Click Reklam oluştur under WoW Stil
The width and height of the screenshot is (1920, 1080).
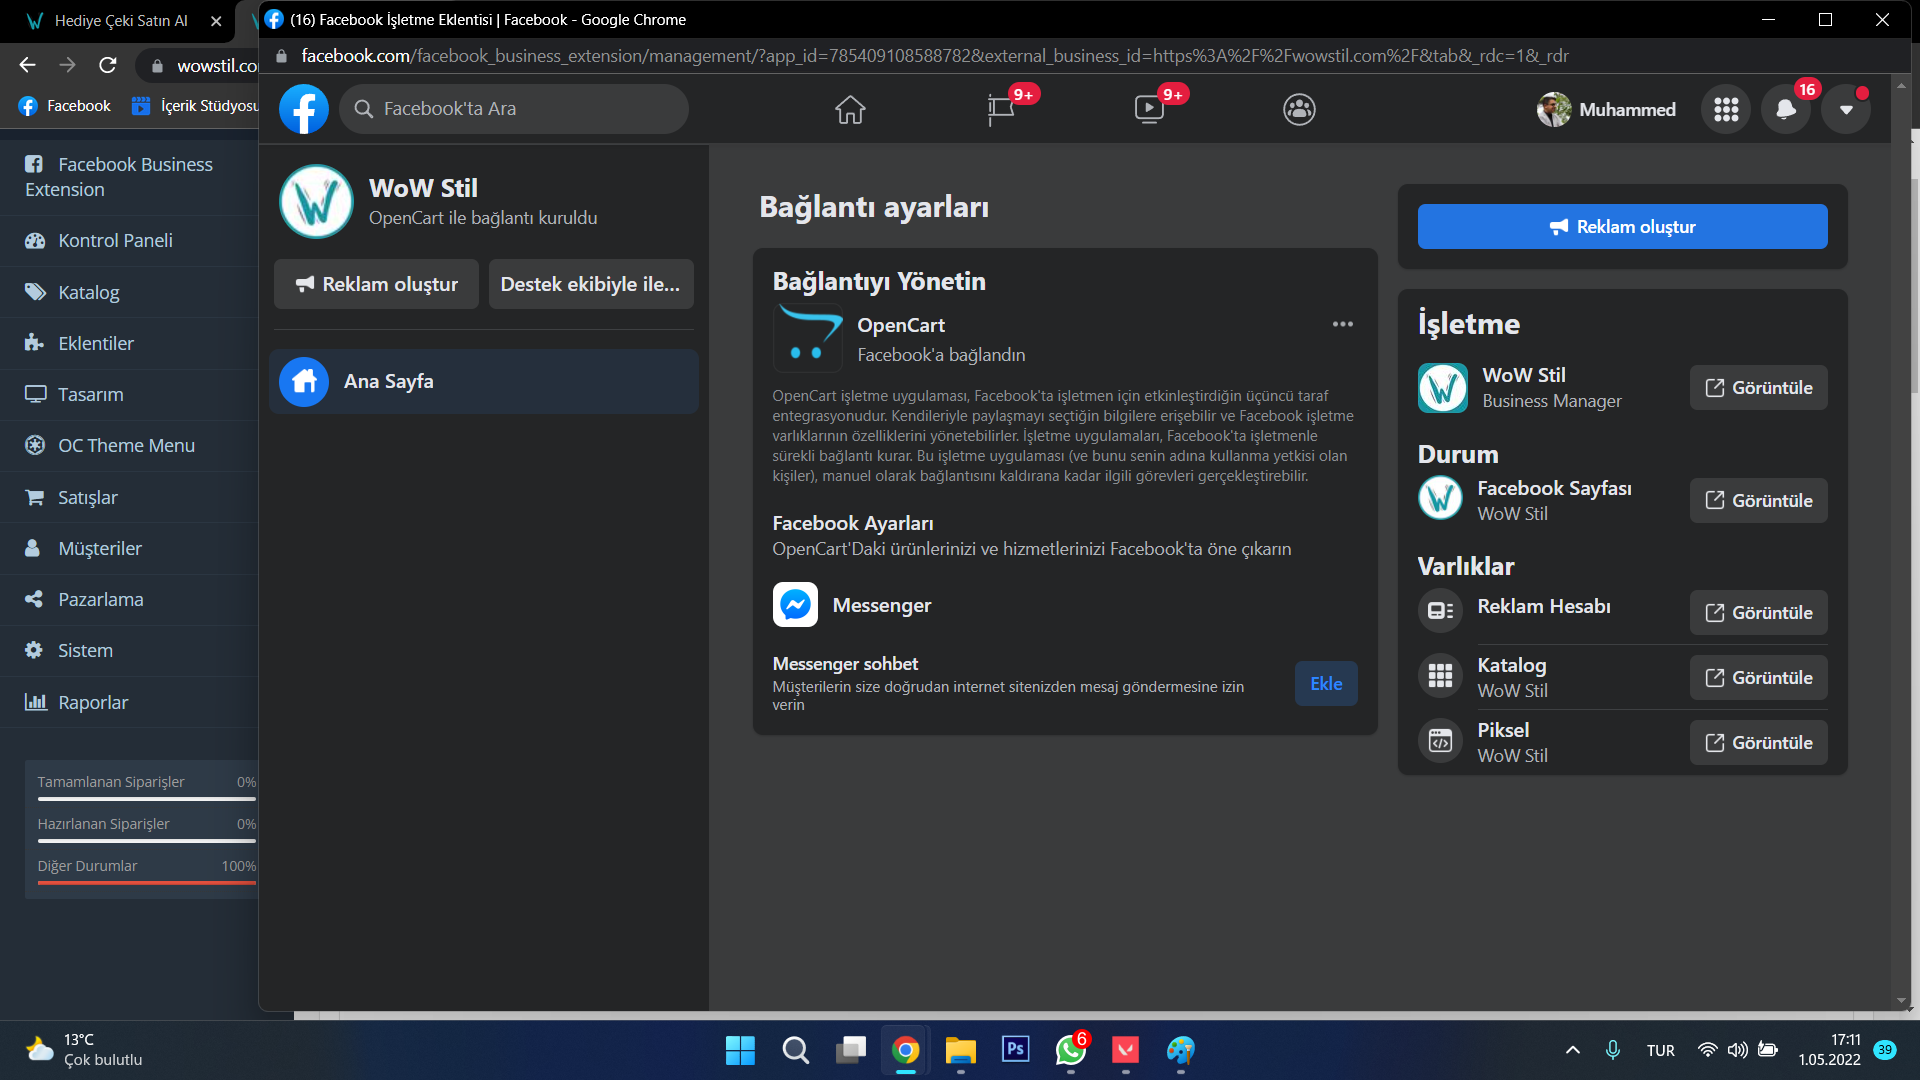376,284
